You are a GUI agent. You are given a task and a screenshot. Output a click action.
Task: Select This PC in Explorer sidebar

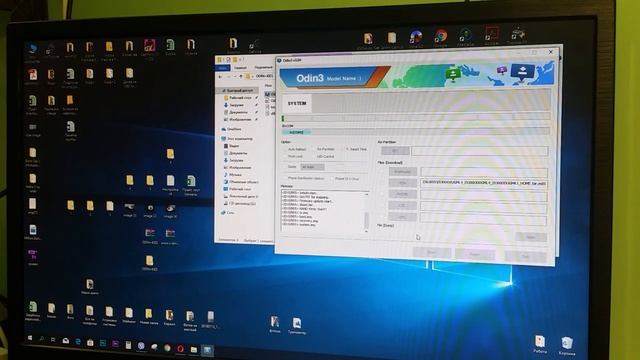(x=237, y=139)
